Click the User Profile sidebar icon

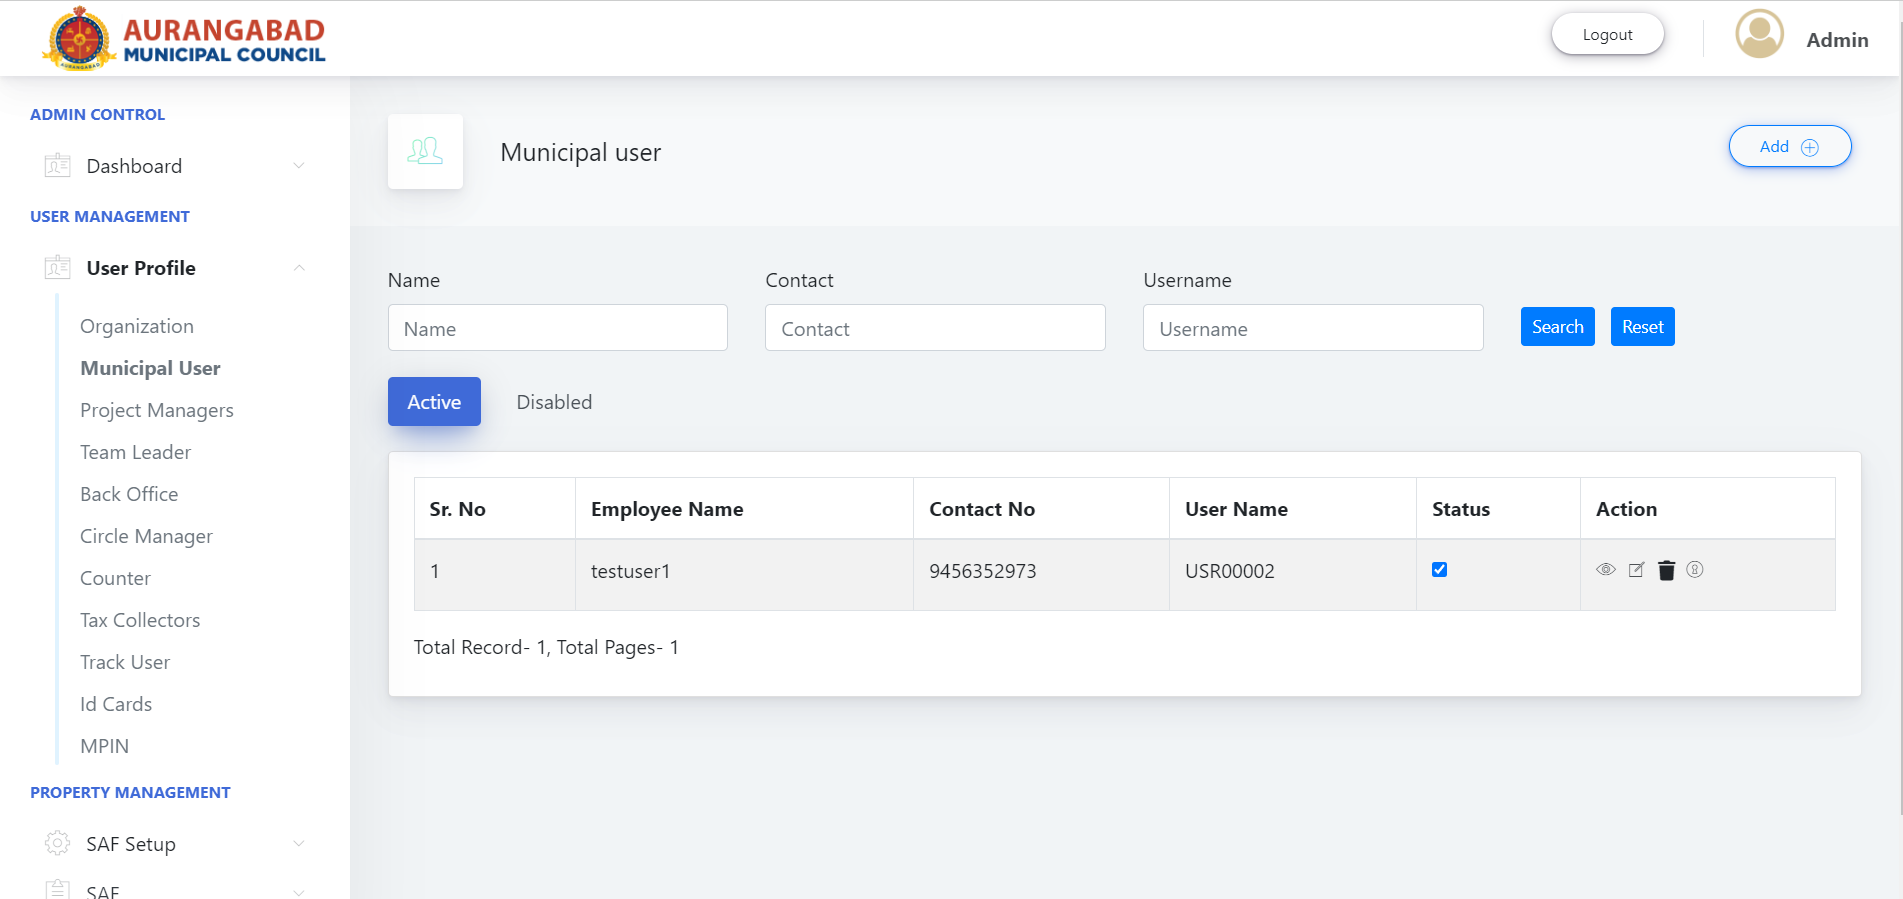(x=57, y=268)
